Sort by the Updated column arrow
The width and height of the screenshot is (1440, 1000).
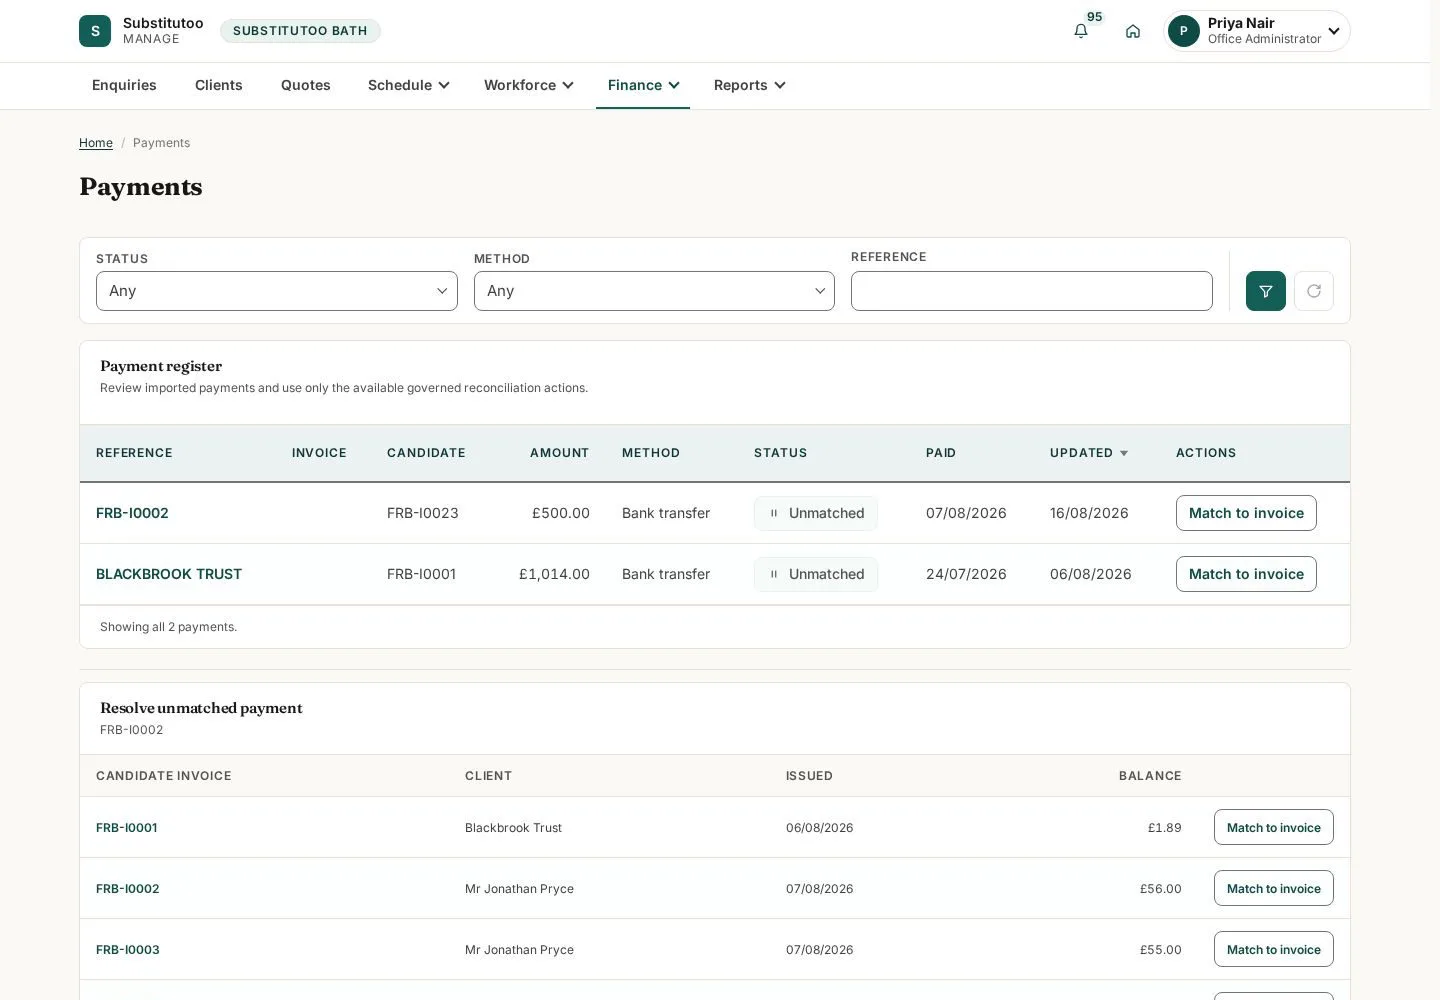click(x=1124, y=454)
